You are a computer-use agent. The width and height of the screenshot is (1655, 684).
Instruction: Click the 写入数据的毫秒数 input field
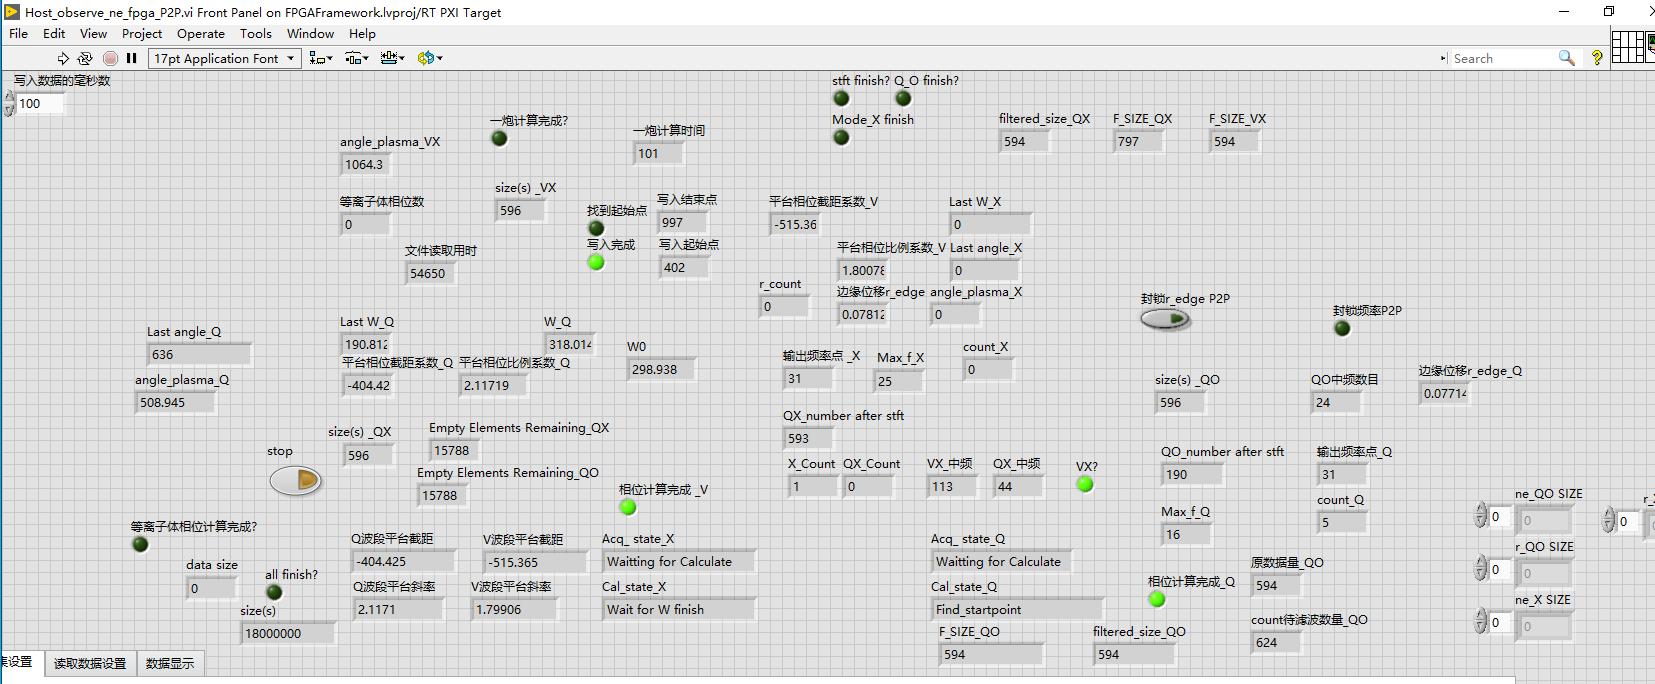click(x=40, y=103)
